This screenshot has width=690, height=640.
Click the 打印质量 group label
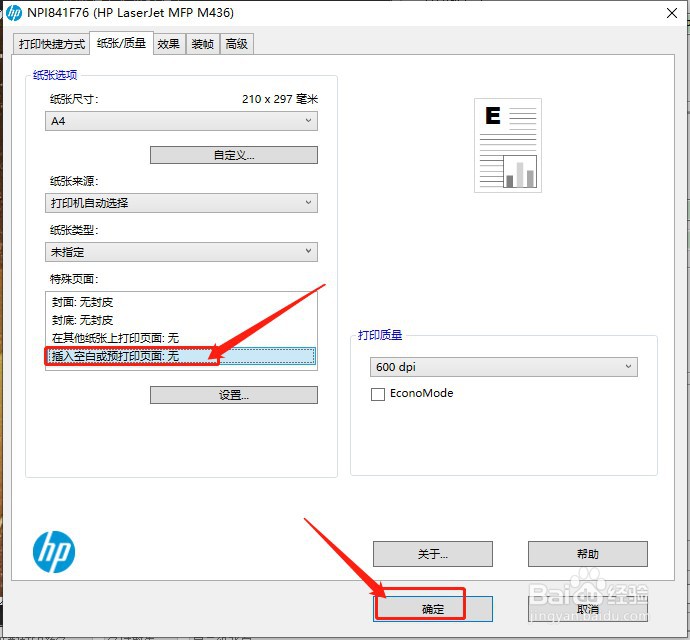tap(380, 335)
